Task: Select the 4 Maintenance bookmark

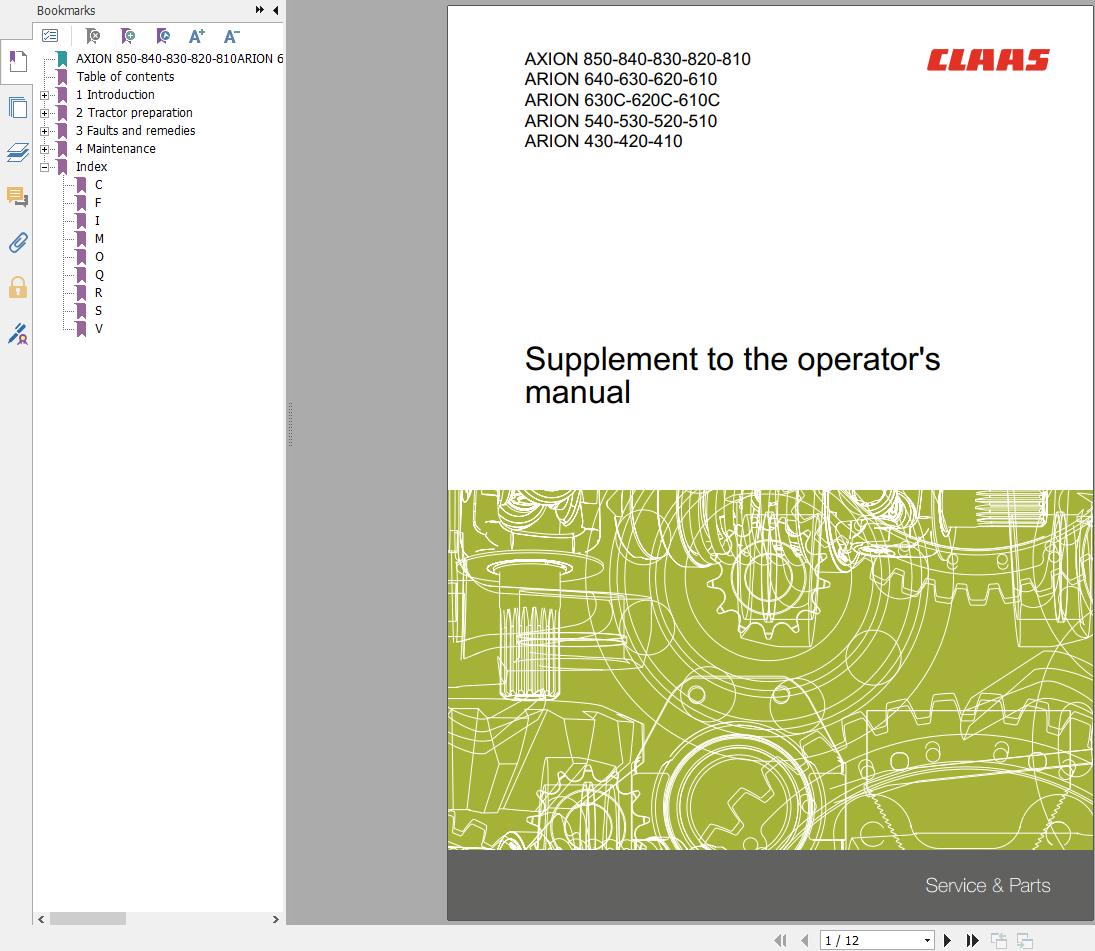Action: point(115,149)
